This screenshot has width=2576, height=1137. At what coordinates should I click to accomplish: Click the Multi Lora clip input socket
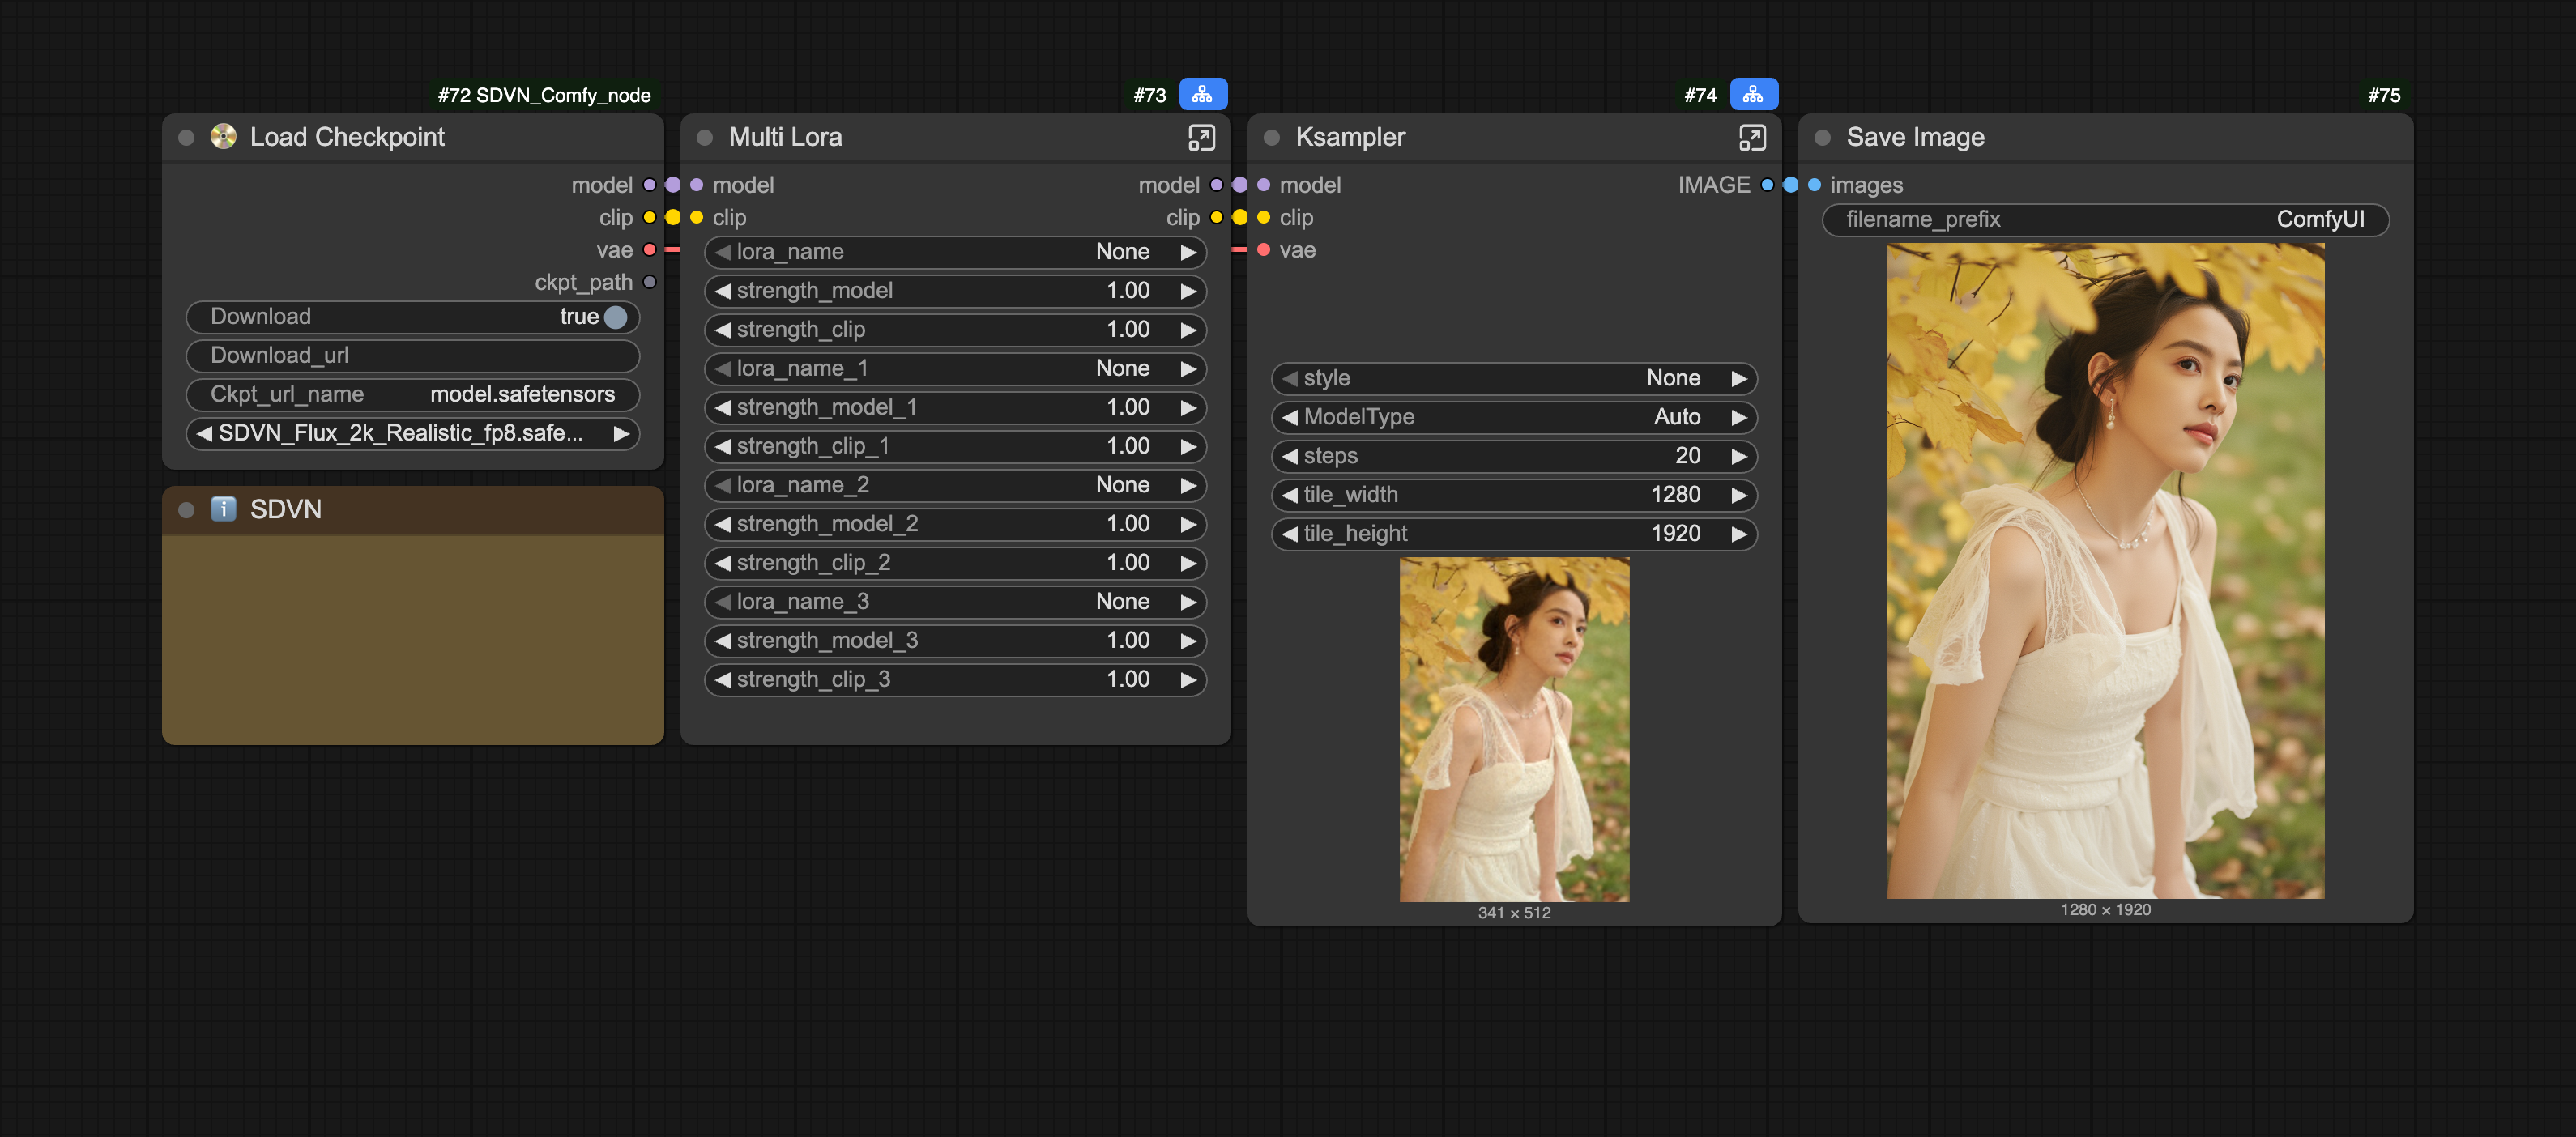pyautogui.click(x=697, y=217)
